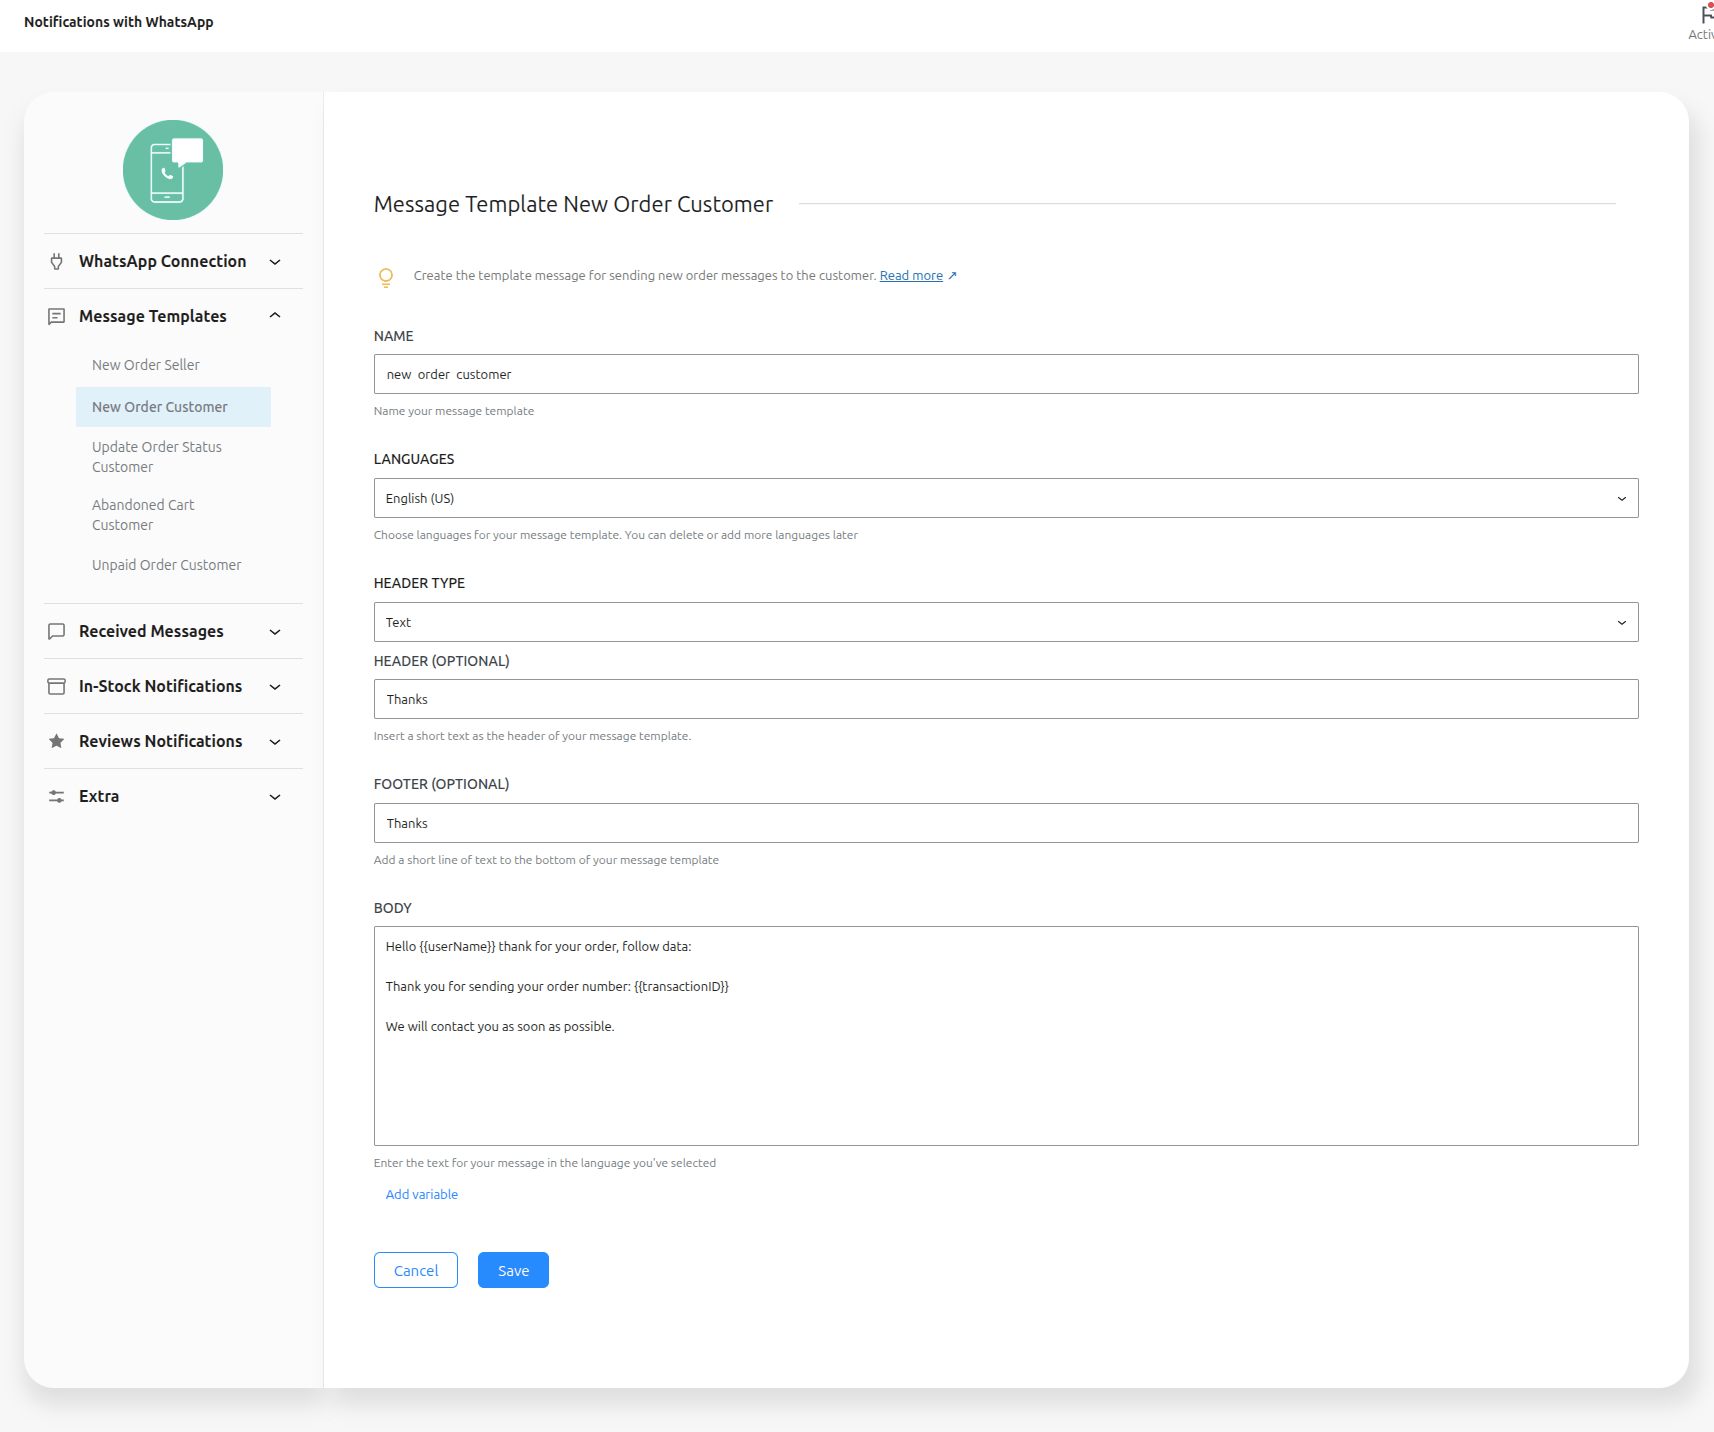Open the Languages dropdown

(x=1005, y=498)
